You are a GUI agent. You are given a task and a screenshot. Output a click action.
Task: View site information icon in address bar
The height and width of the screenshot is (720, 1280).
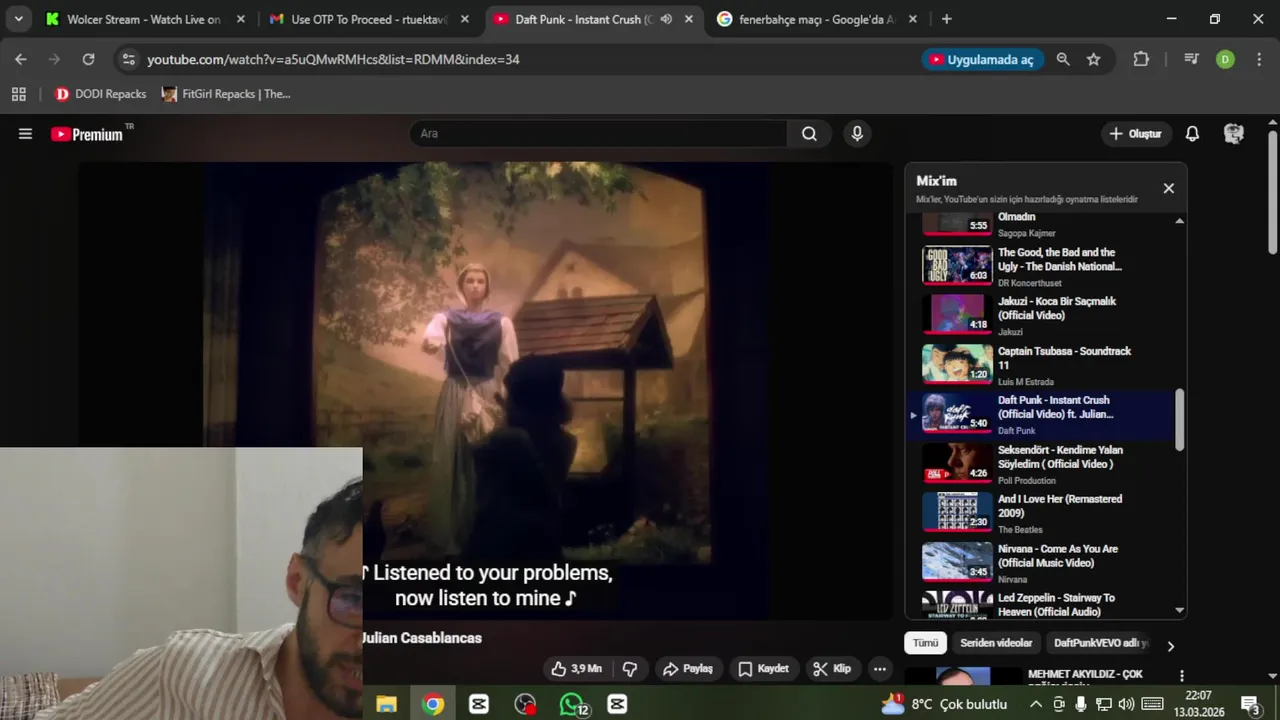[x=128, y=59]
